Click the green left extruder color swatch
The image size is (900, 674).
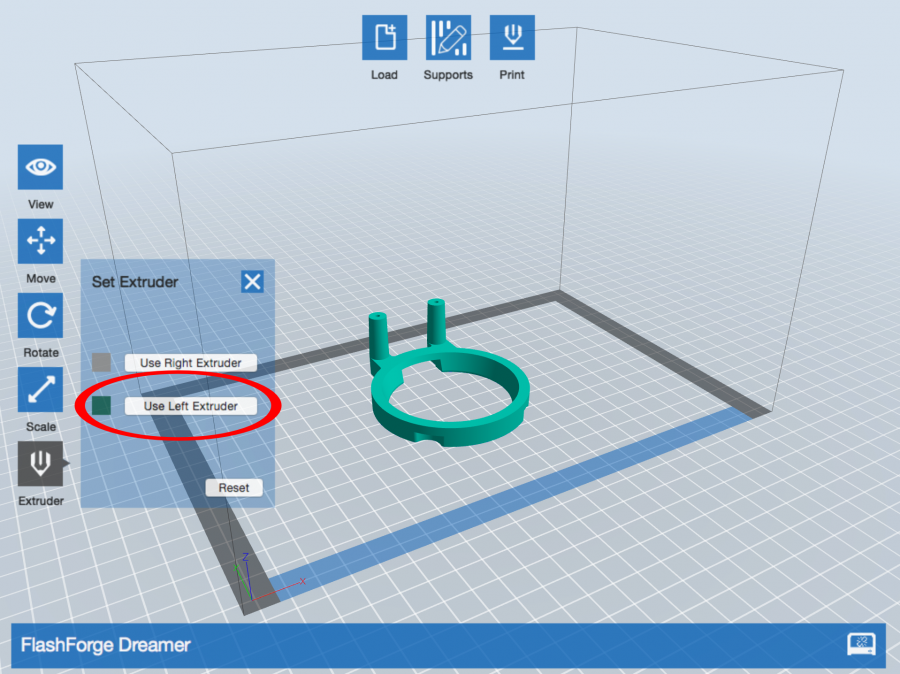tap(102, 405)
